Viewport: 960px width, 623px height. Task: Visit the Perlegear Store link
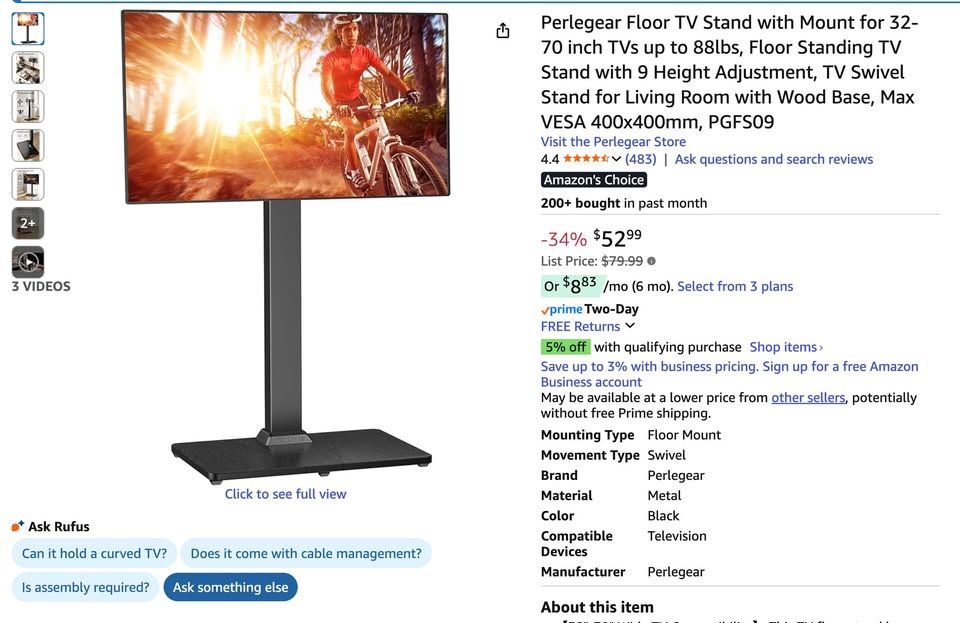[613, 141]
